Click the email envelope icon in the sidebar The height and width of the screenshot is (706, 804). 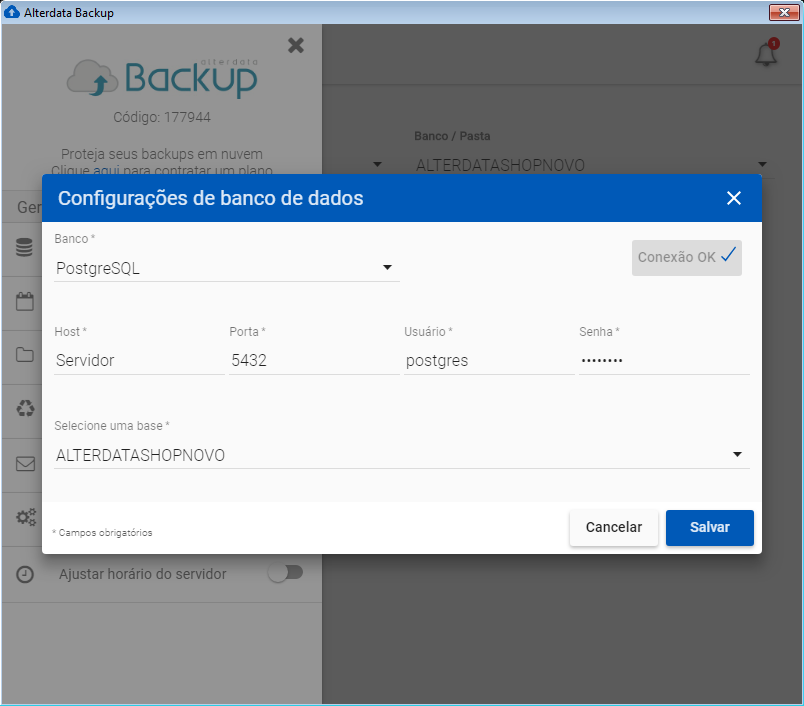[x=25, y=464]
